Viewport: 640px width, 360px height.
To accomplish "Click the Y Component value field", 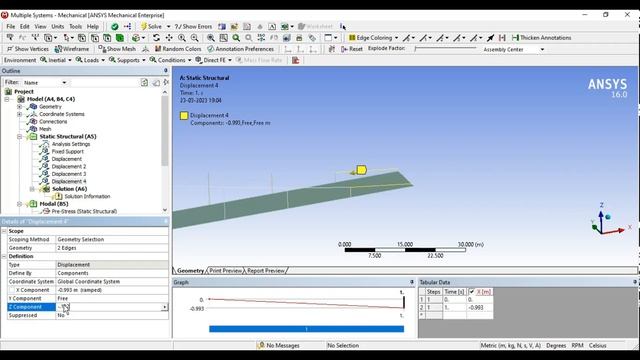I will coord(112,298).
